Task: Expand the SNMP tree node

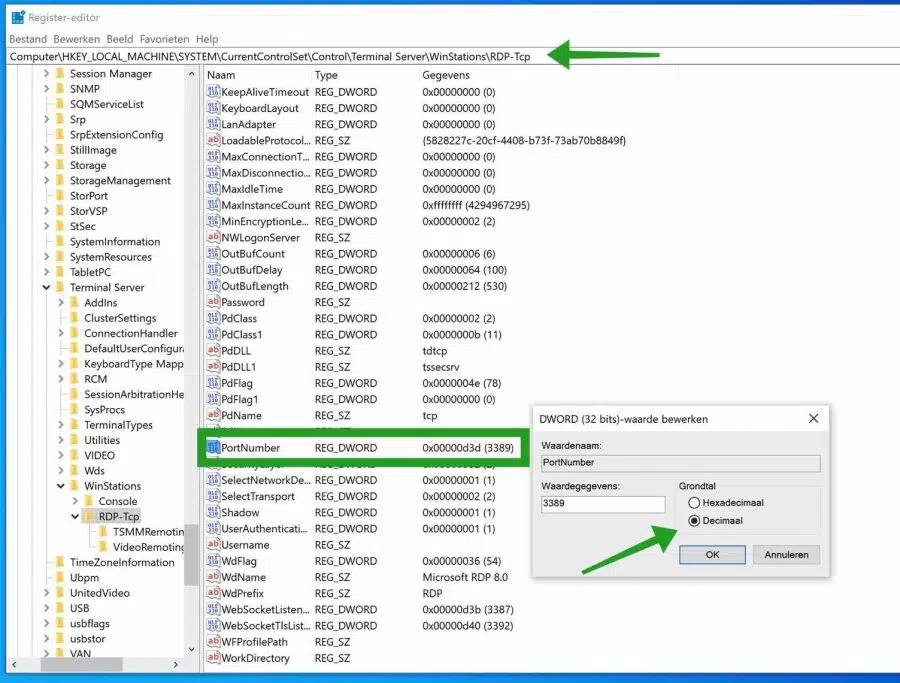Action: click(x=46, y=88)
